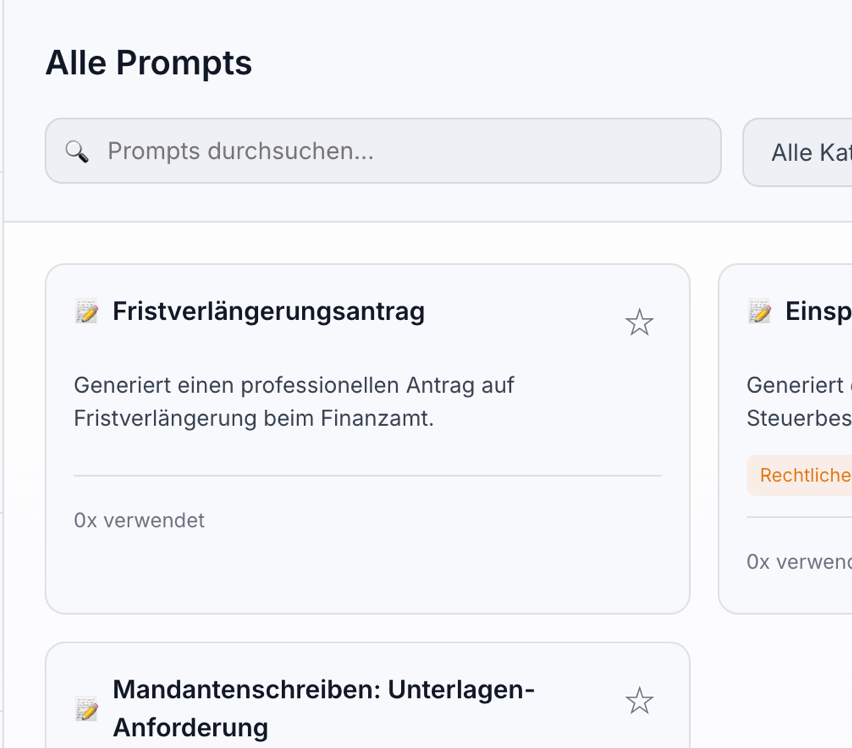Click the memo icon on the Einsp... card
852x748 pixels.
[x=760, y=312]
